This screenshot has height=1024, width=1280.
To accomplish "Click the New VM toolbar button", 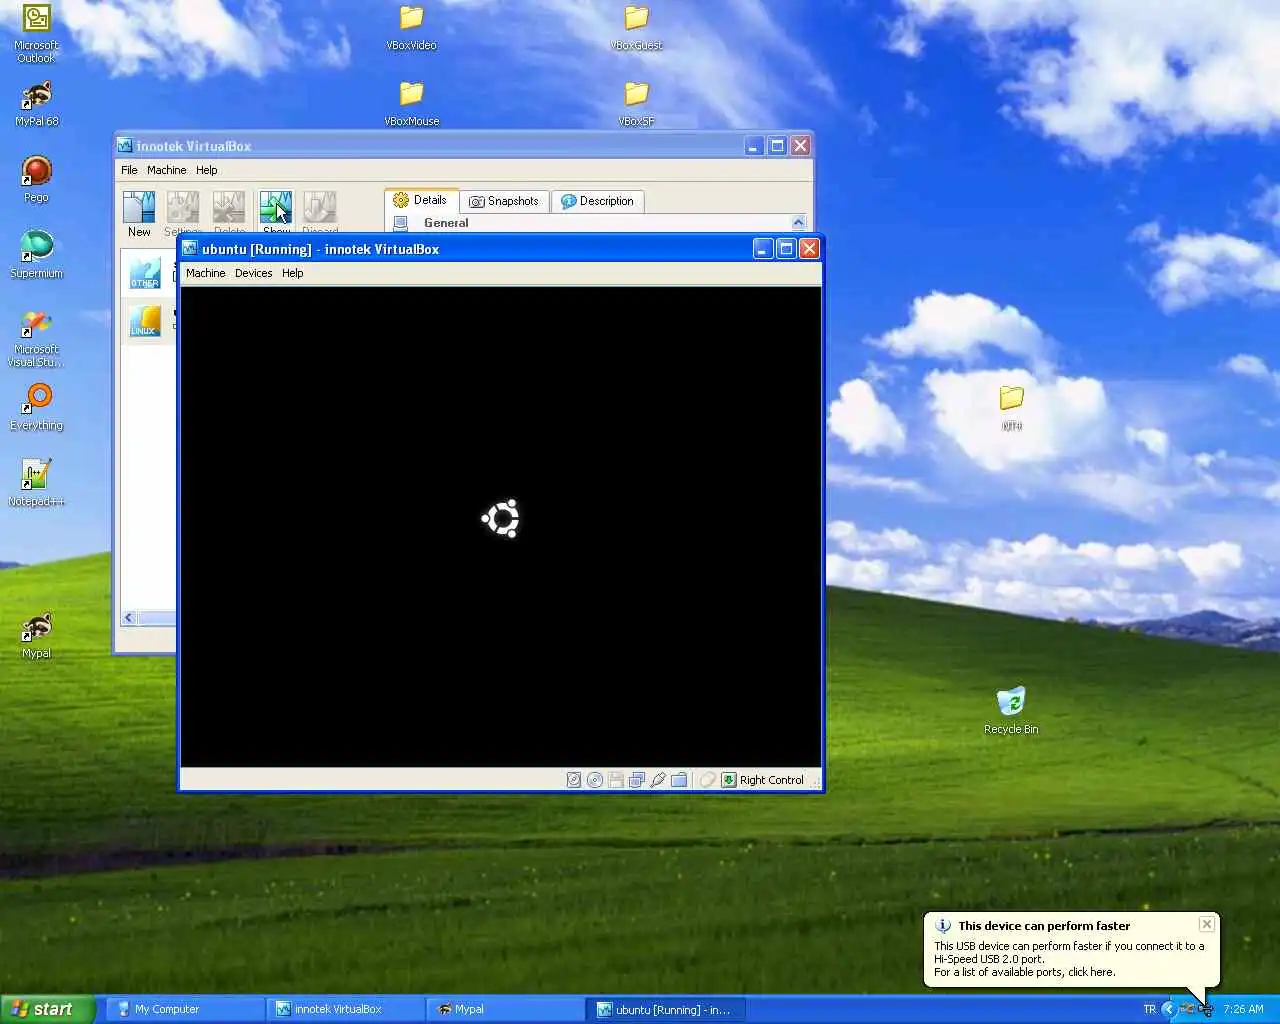I will point(139,214).
